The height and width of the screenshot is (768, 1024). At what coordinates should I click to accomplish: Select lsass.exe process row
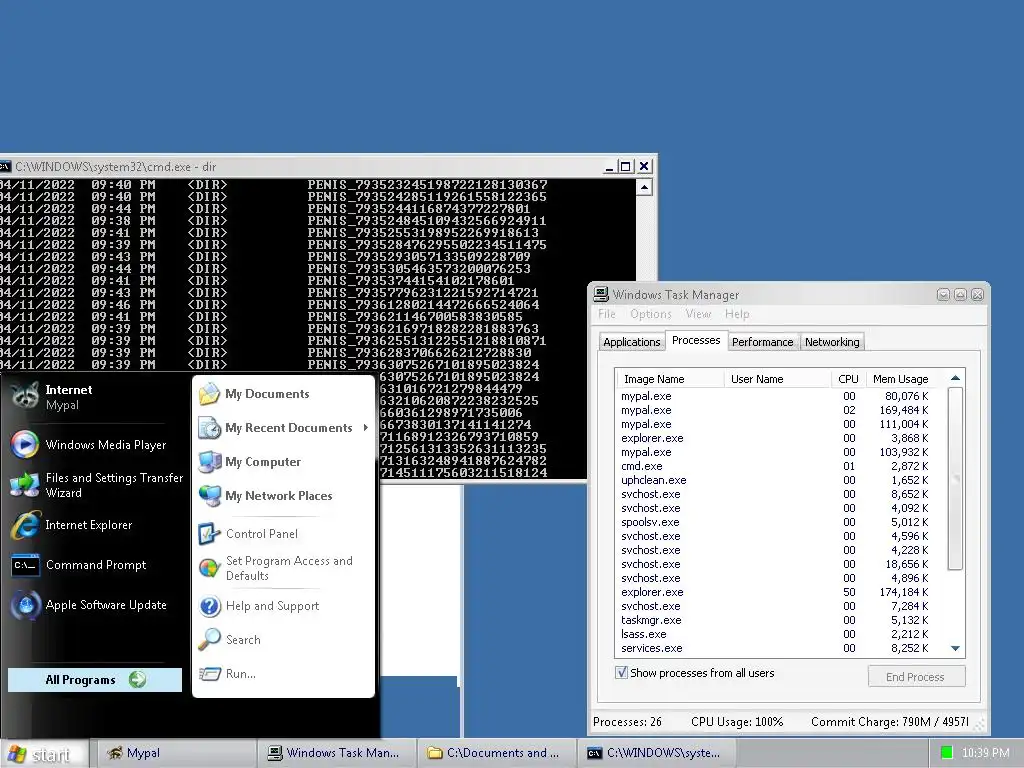point(780,634)
